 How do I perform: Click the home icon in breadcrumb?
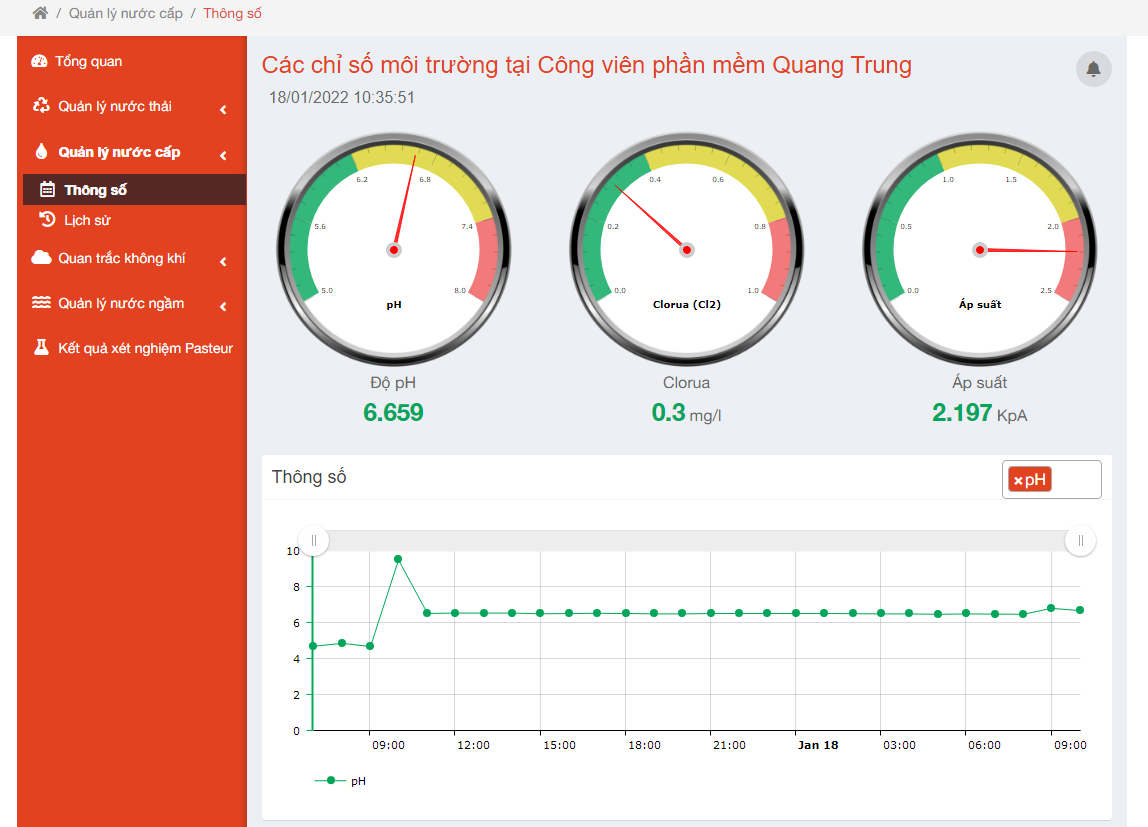point(40,13)
